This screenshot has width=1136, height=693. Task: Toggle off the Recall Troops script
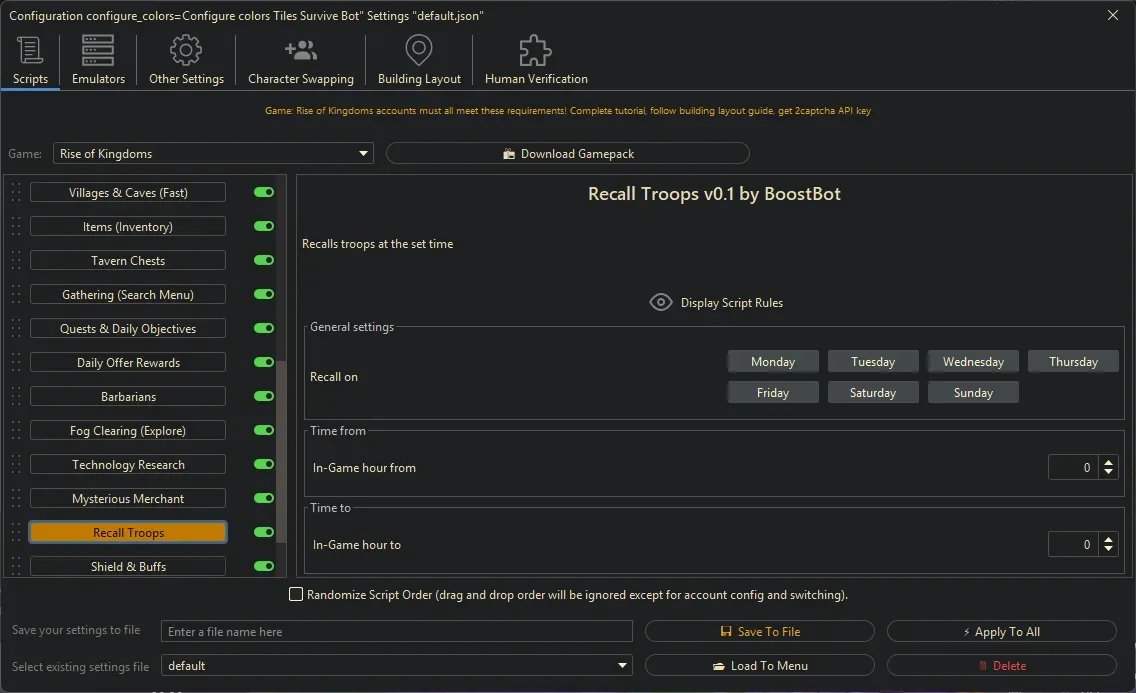pyautogui.click(x=264, y=533)
